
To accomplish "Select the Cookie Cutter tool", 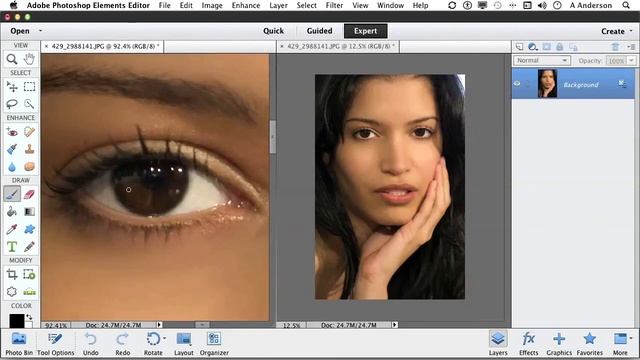I will 12,291.
